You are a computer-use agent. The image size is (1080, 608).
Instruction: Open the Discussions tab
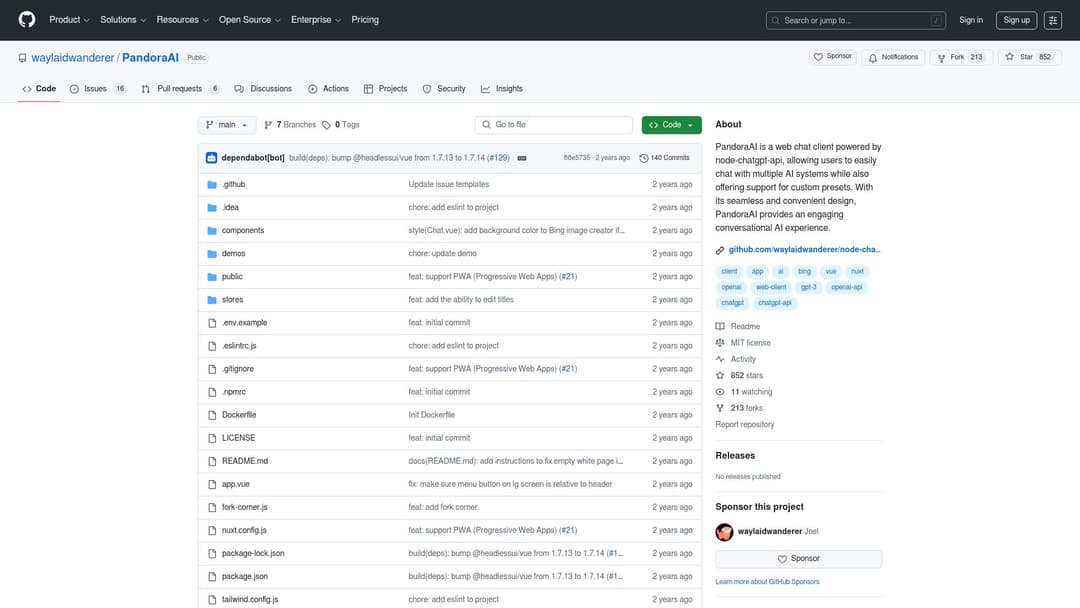pyautogui.click(x=263, y=89)
